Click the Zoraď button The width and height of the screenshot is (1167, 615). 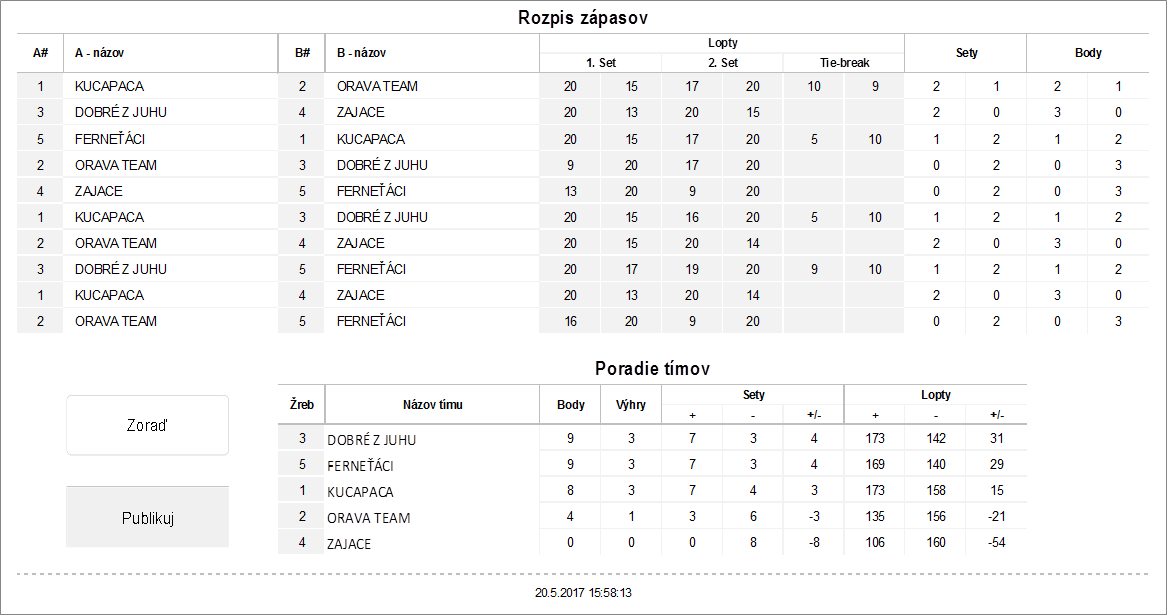coord(147,425)
